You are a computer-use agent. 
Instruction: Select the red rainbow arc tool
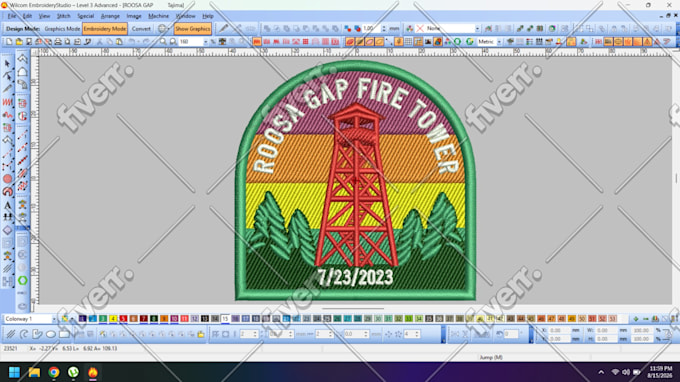click(7, 191)
